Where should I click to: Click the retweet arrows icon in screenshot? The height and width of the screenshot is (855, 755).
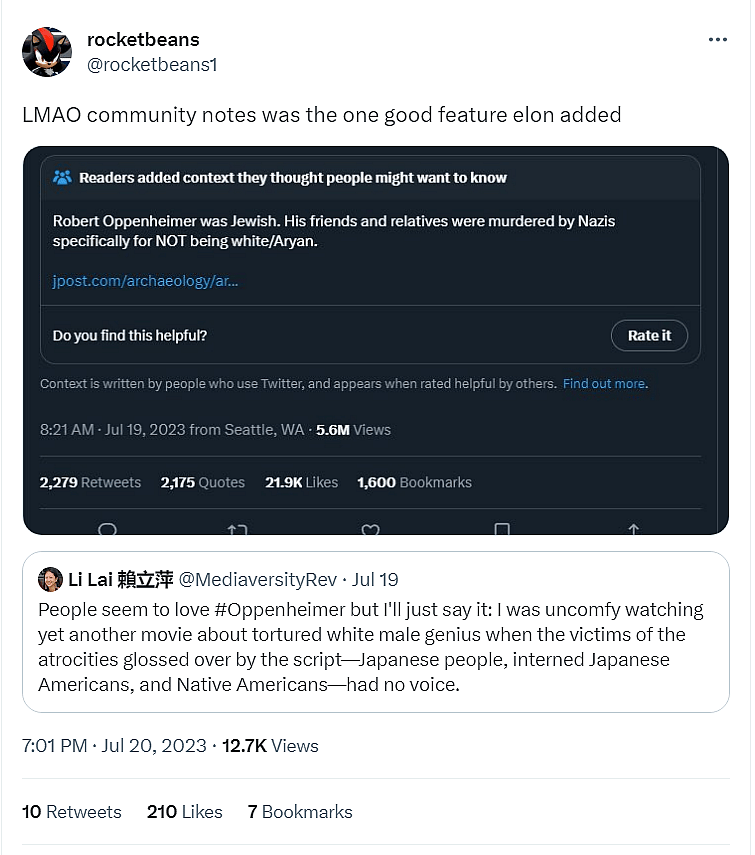237,528
